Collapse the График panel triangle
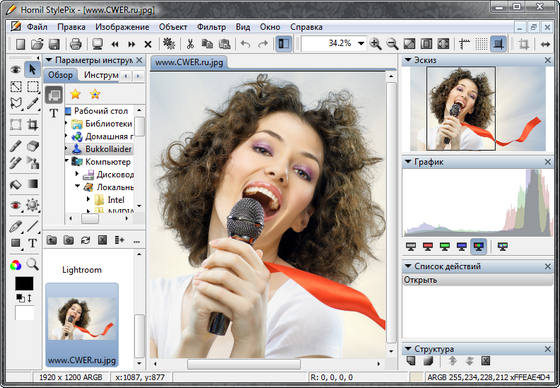The image size is (560, 388). click(x=408, y=162)
